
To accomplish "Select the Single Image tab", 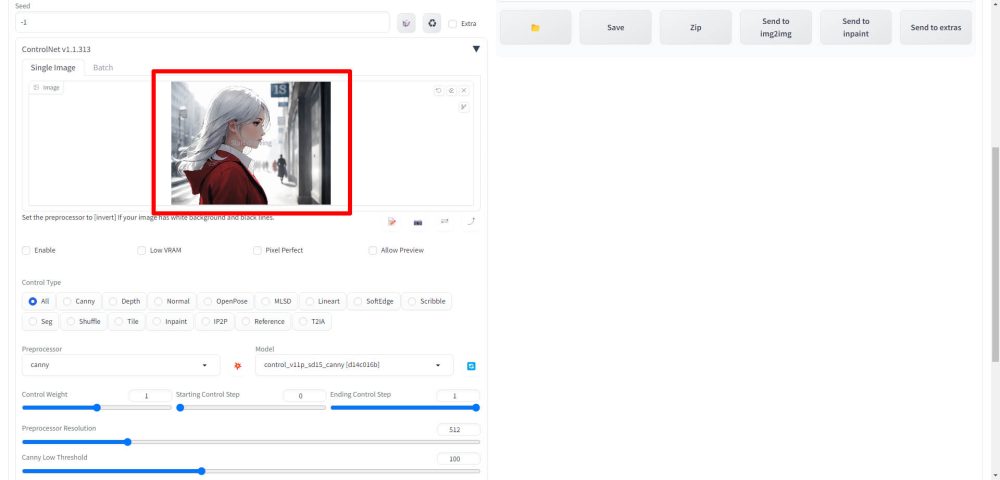I will 50,68.
